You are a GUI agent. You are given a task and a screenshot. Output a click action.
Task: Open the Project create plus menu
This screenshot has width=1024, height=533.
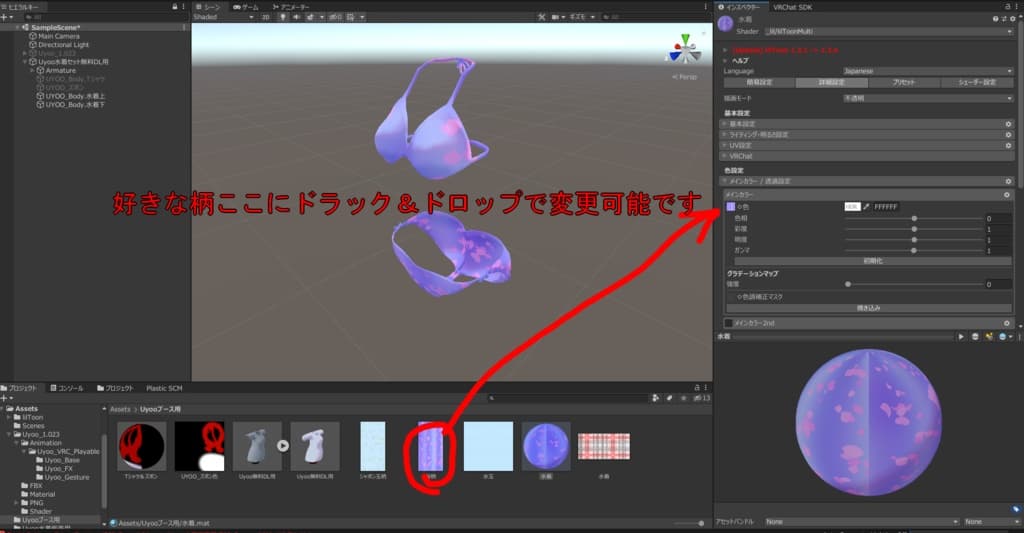(x=5, y=398)
